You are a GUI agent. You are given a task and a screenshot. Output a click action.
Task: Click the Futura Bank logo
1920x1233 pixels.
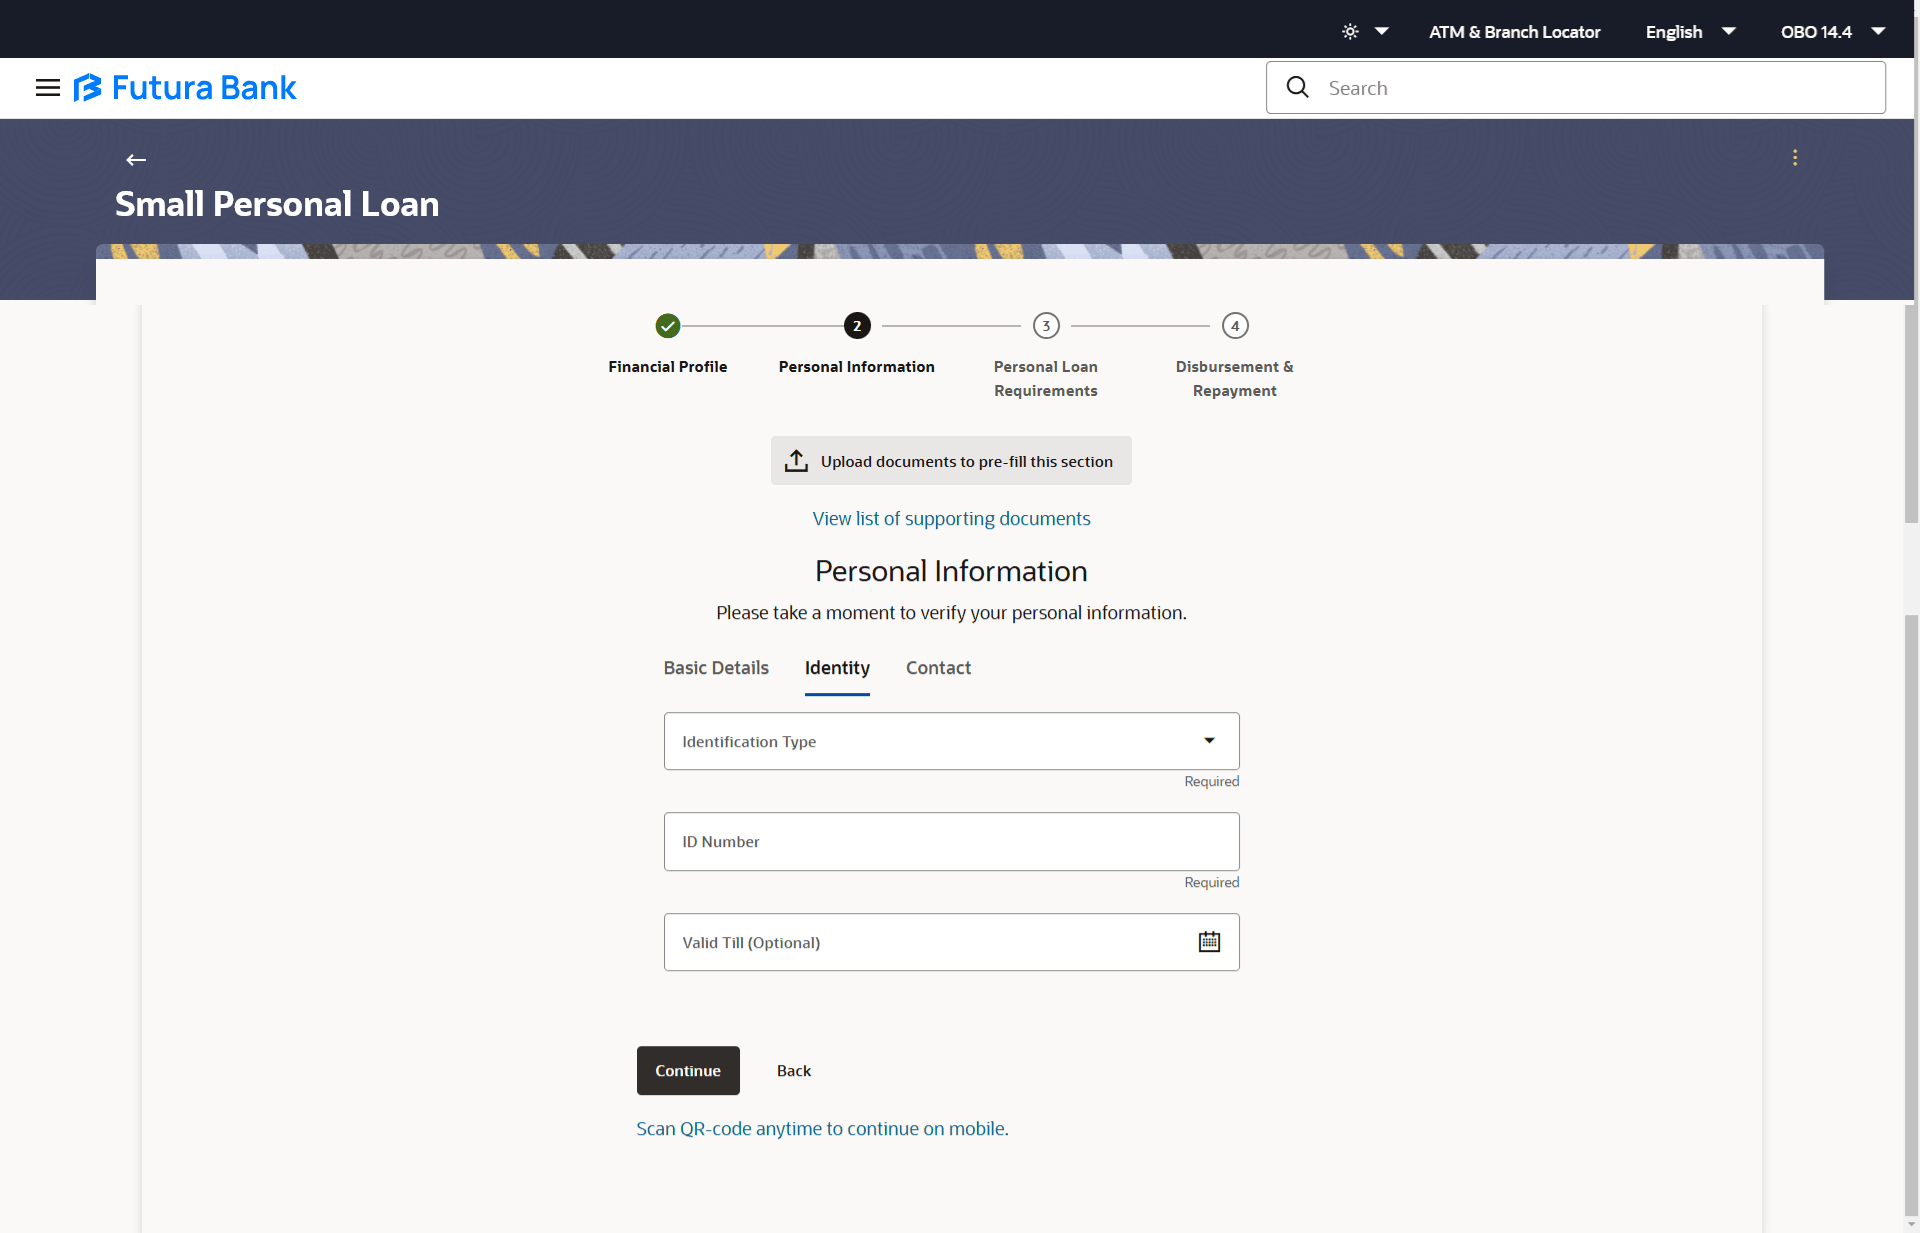(186, 88)
